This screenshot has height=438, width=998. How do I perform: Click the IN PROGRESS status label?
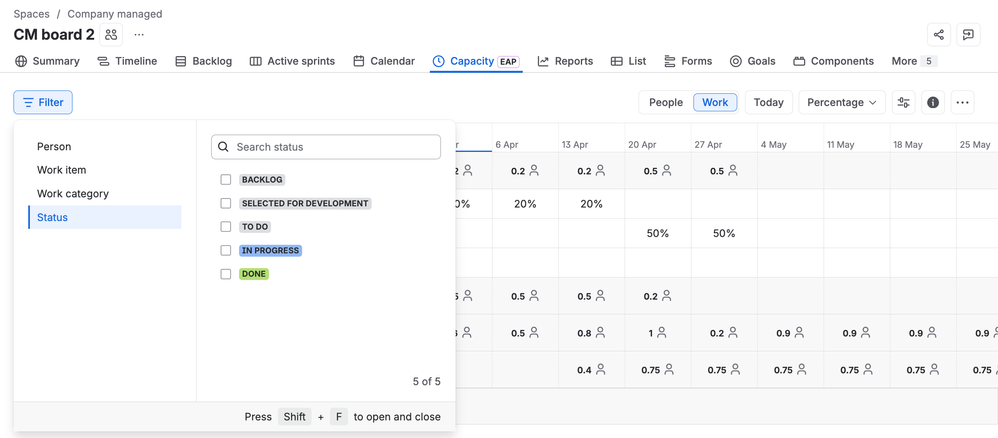271,250
